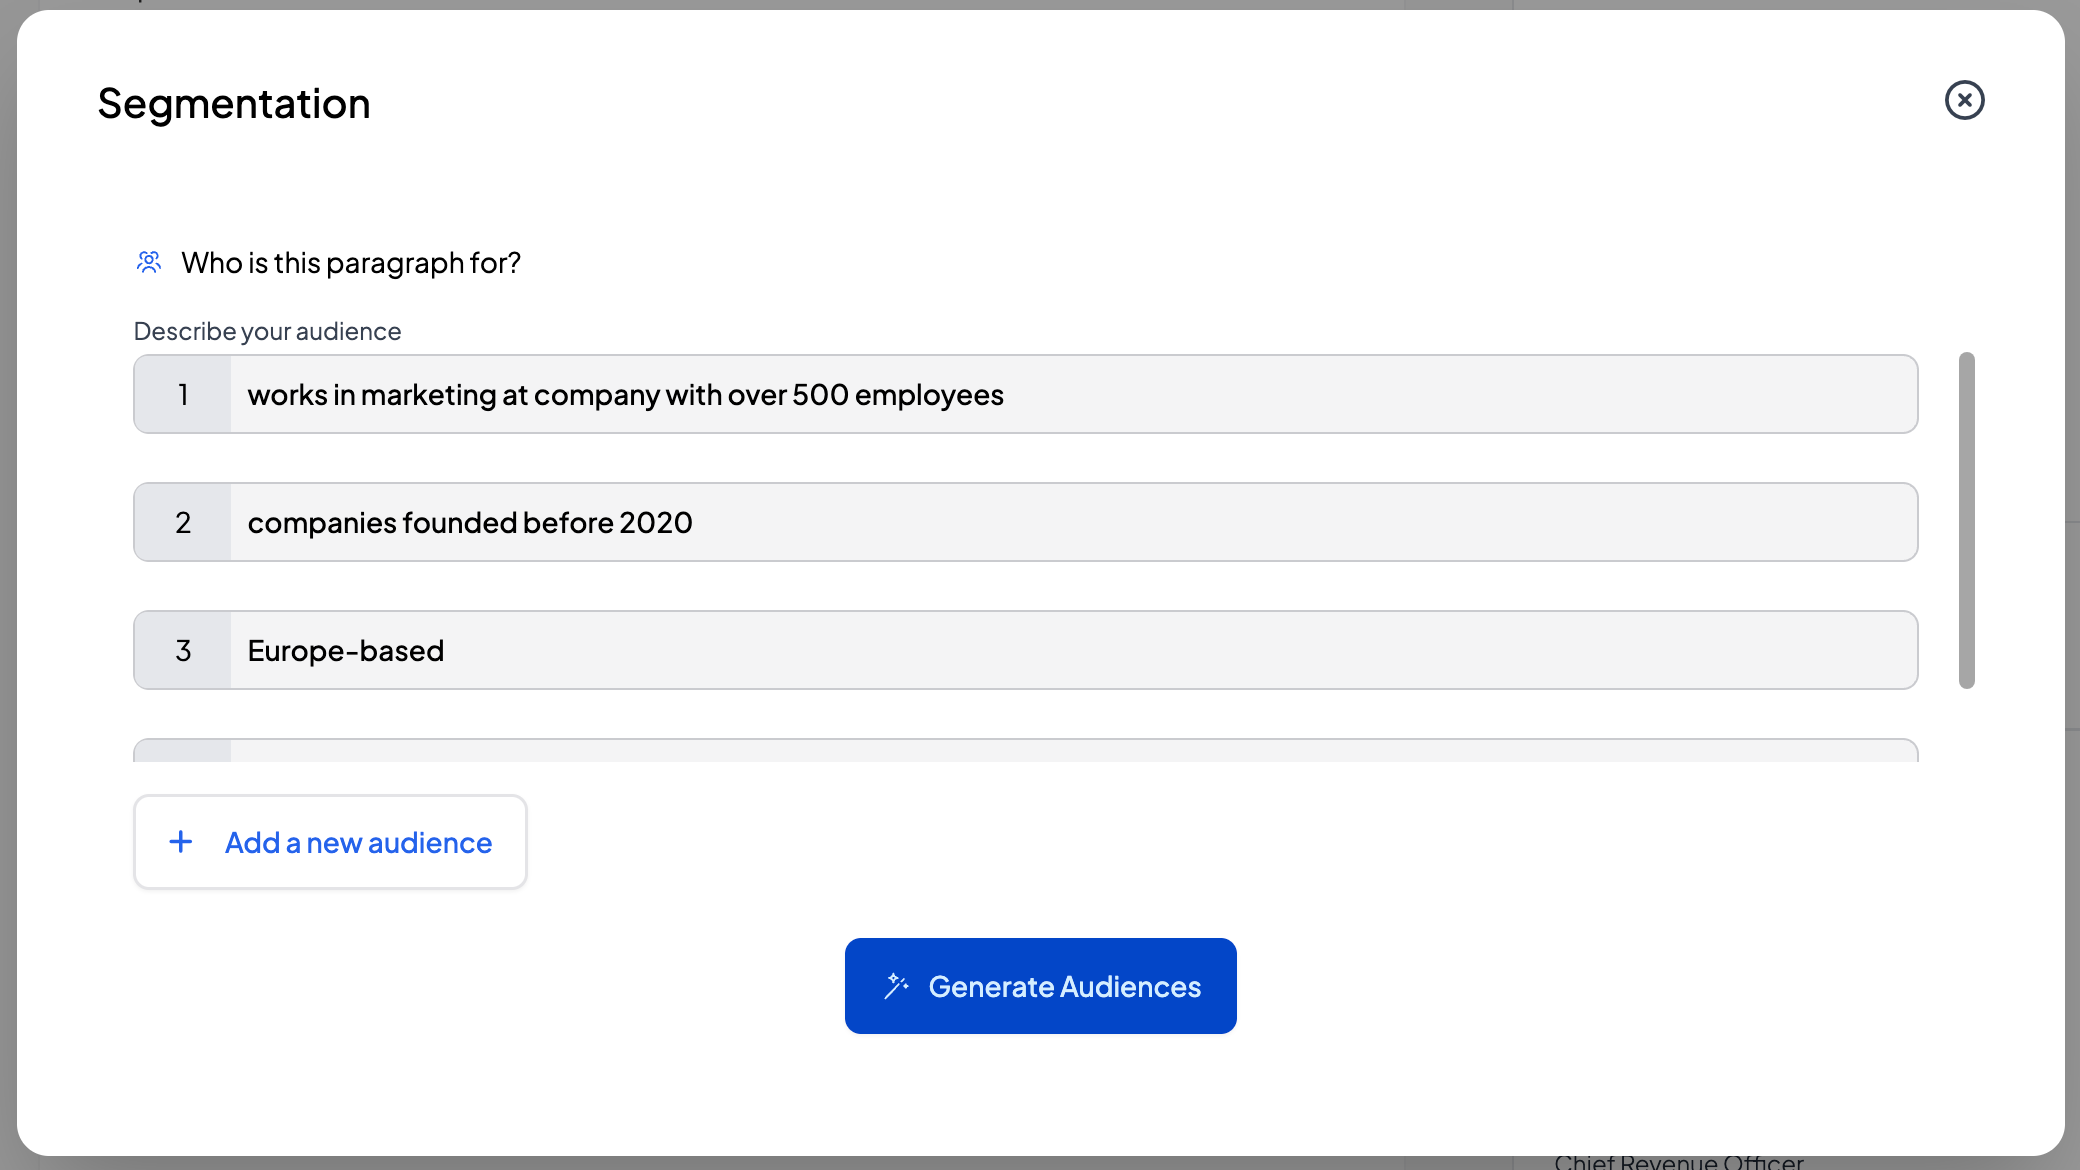
Task: Edit the 'works in marketing' audience field
Action: [1070, 395]
